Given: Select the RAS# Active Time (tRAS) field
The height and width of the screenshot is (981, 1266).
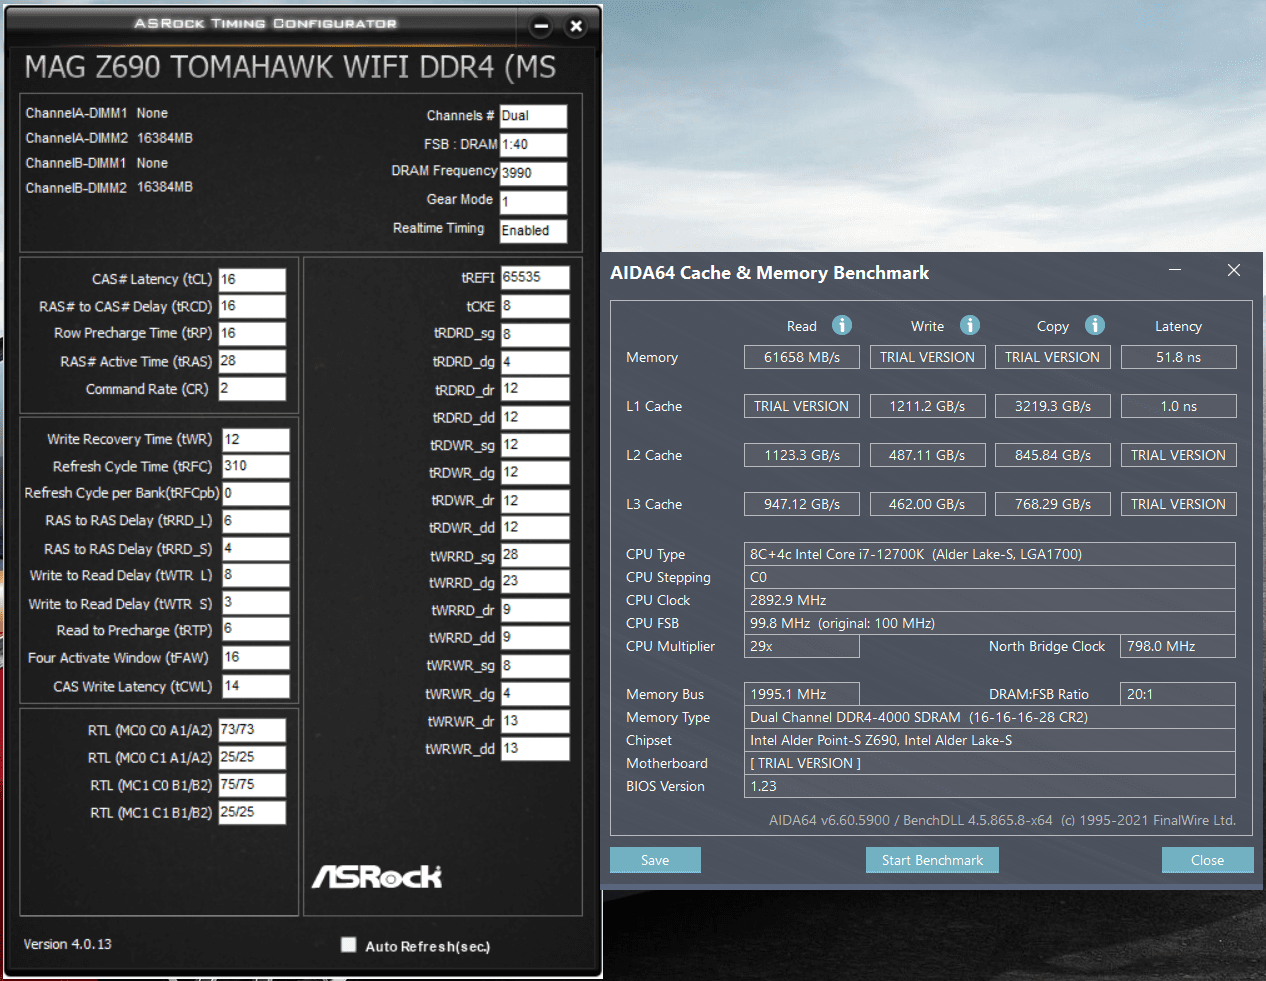Looking at the screenshot, I should click(x=252, y=361).
